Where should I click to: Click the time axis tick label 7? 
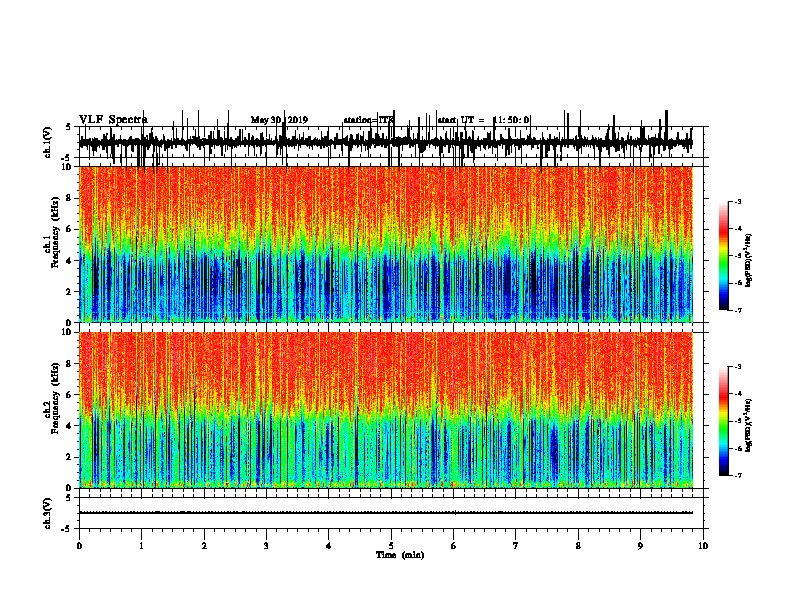point(516,546)
